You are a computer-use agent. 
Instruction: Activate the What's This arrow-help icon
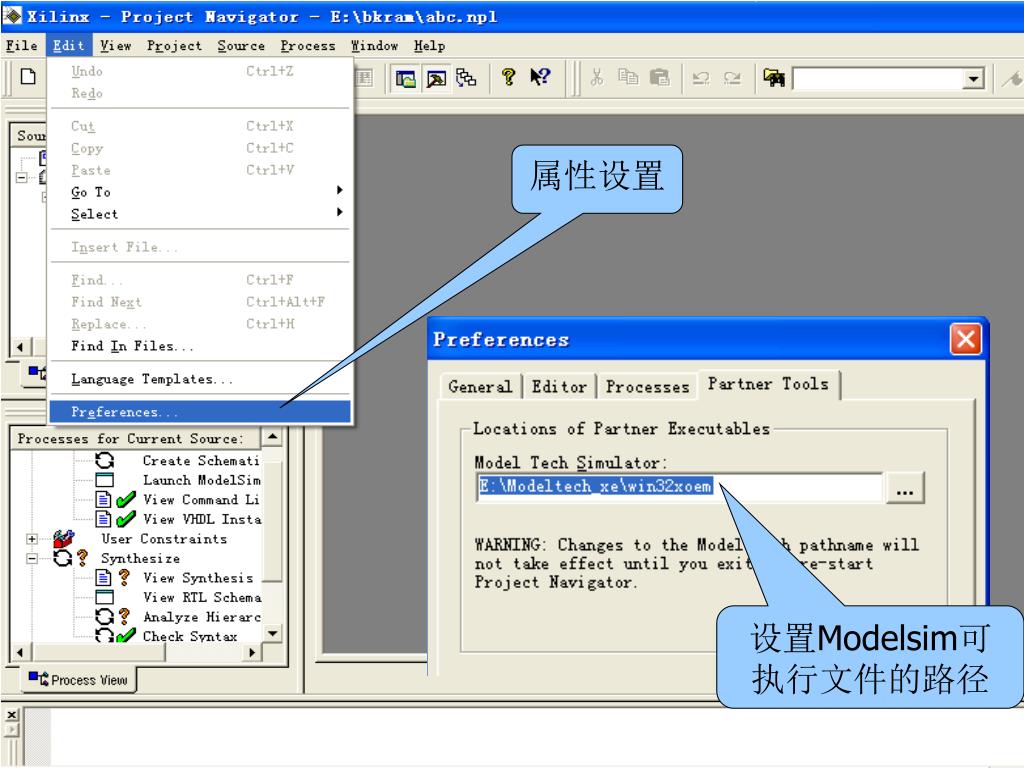(540, 77)
